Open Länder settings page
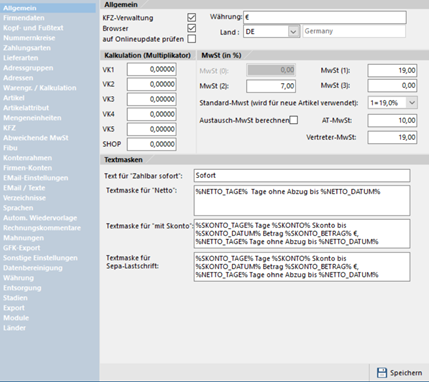The height and width of the screenshot is (382, 429). click(x=14, y=328)
